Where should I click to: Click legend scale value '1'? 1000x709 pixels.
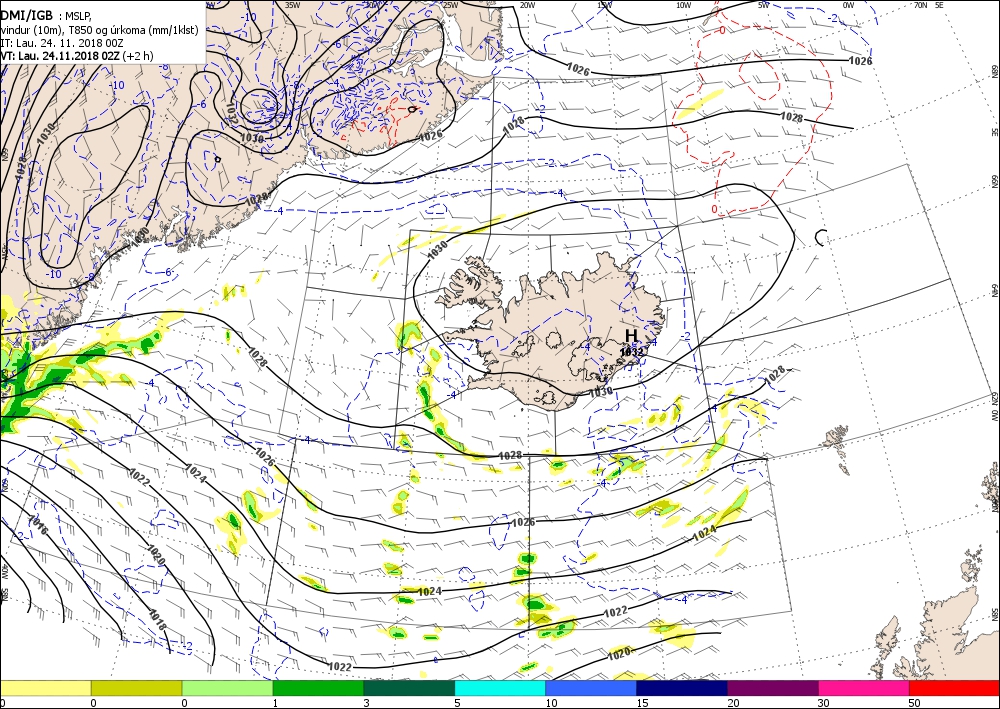point(276,703)
